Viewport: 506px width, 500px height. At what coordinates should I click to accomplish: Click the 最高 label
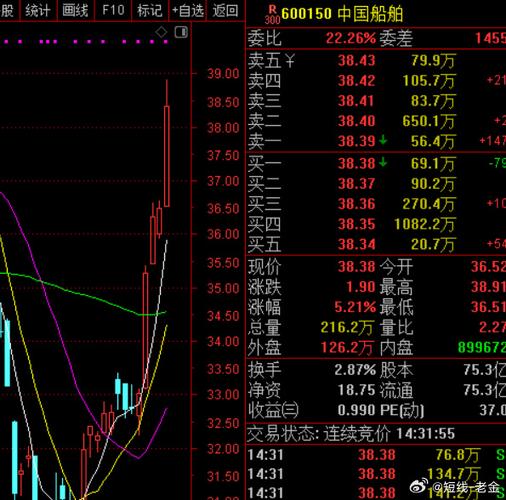point(396,287)
